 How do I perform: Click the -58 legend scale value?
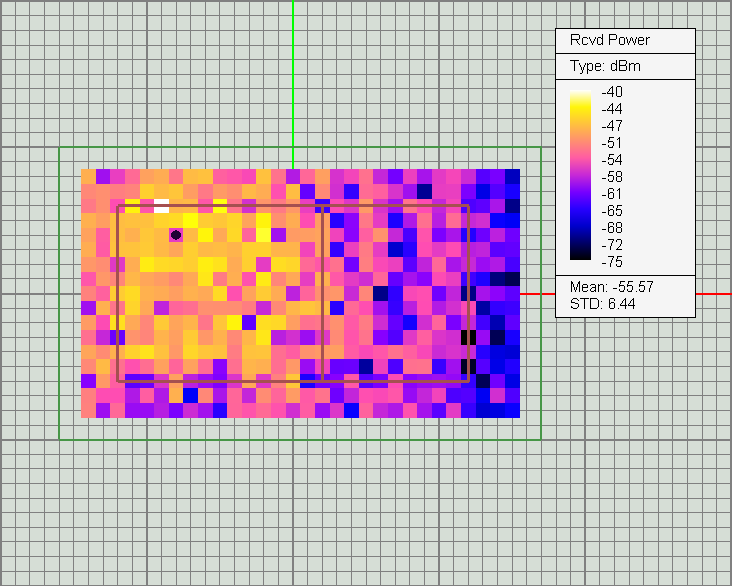(612, 177)
